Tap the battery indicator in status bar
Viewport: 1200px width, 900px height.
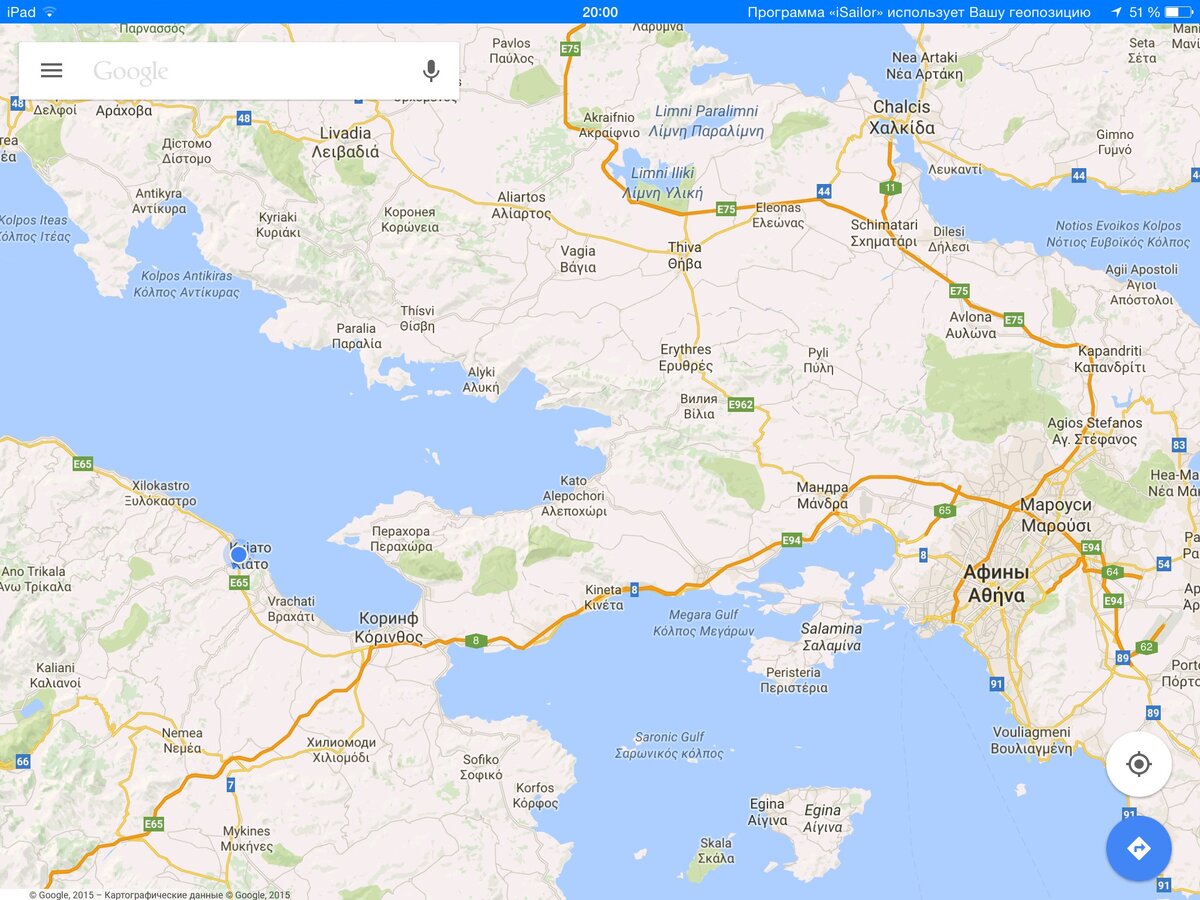[x=1178, y=12]
